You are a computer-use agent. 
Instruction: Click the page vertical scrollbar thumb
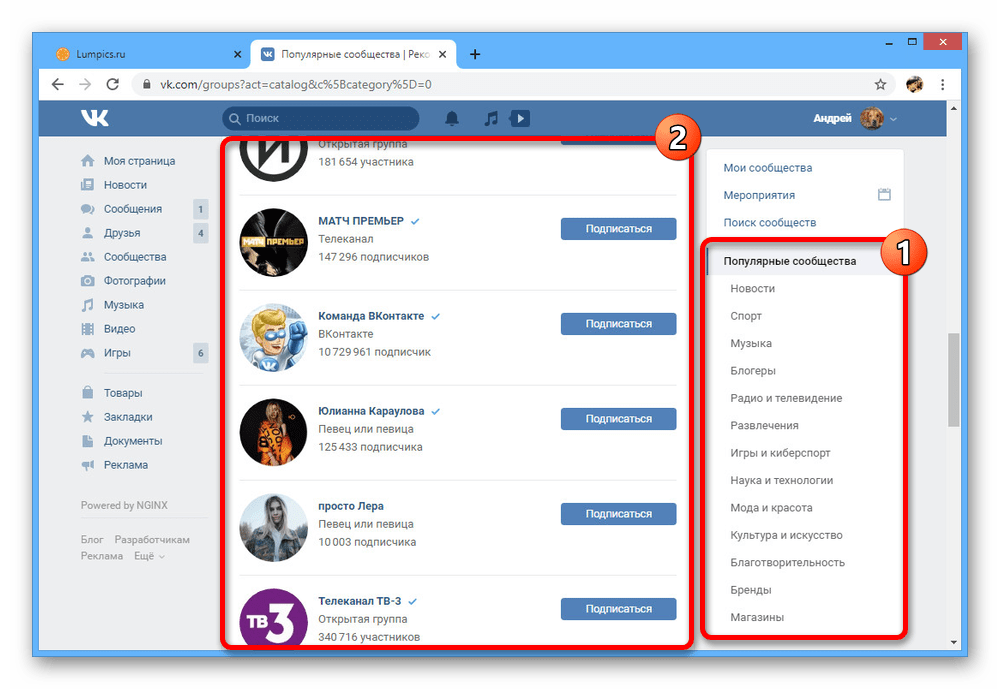953,380
